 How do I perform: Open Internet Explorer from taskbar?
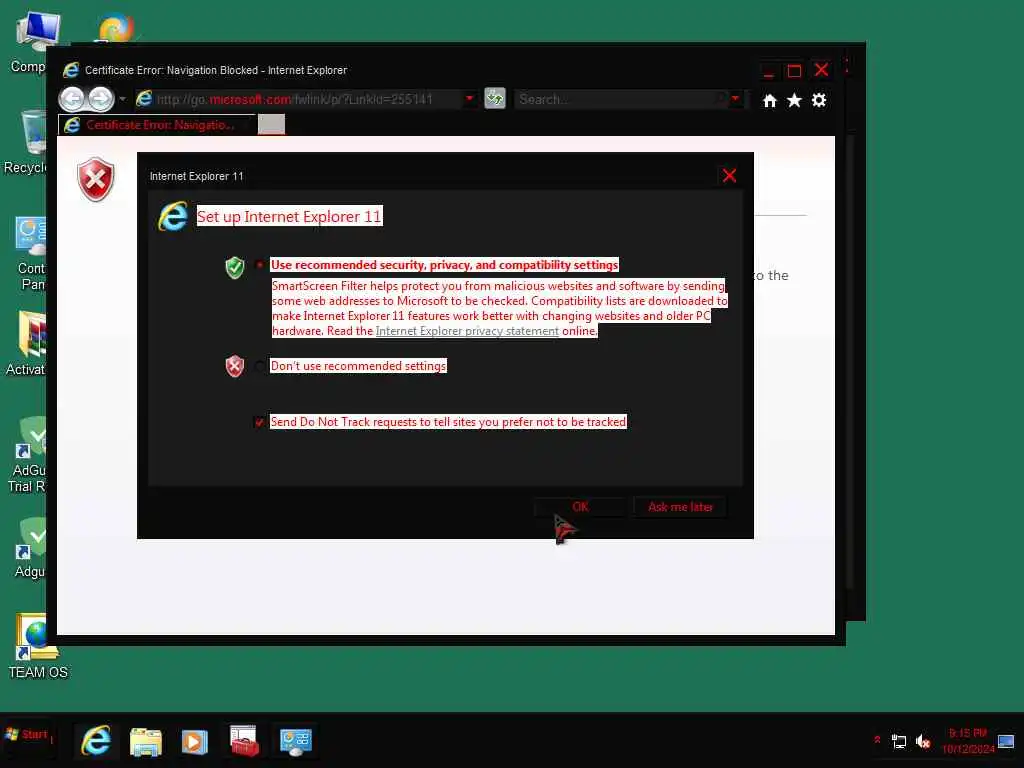pyautogui.click(x=96, y=741)
